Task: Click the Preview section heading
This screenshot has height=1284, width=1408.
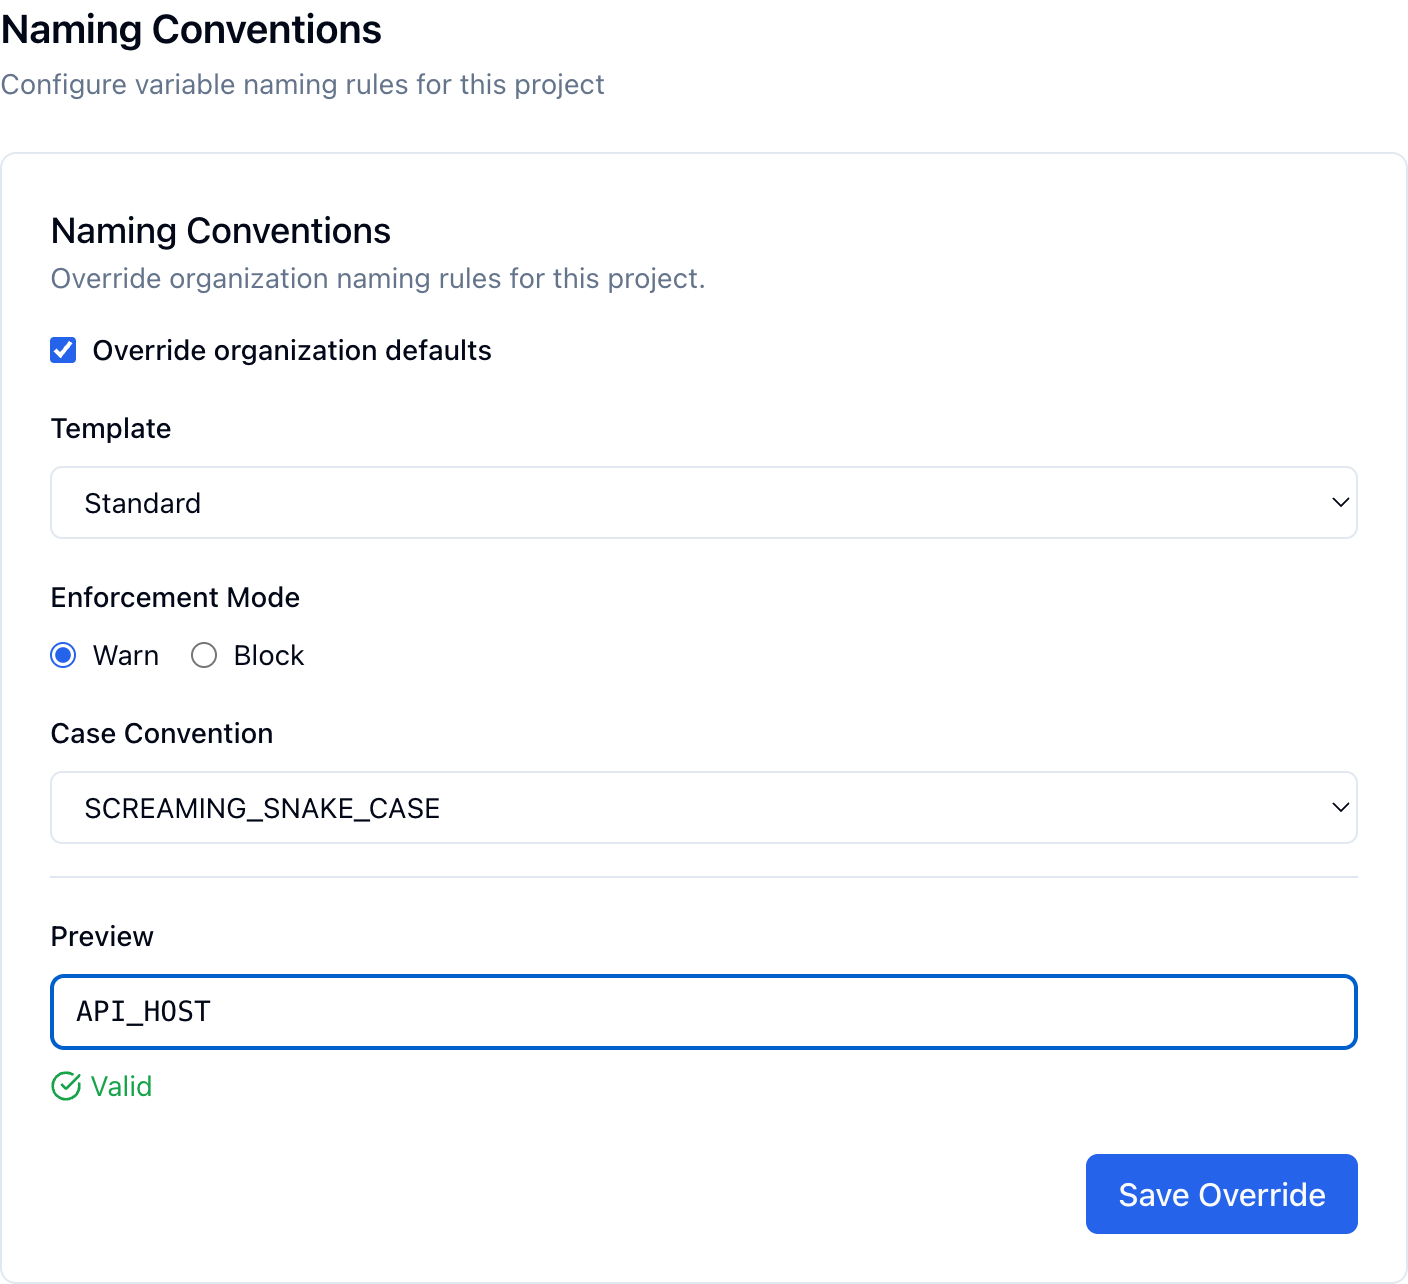Action: click(101, 936)
